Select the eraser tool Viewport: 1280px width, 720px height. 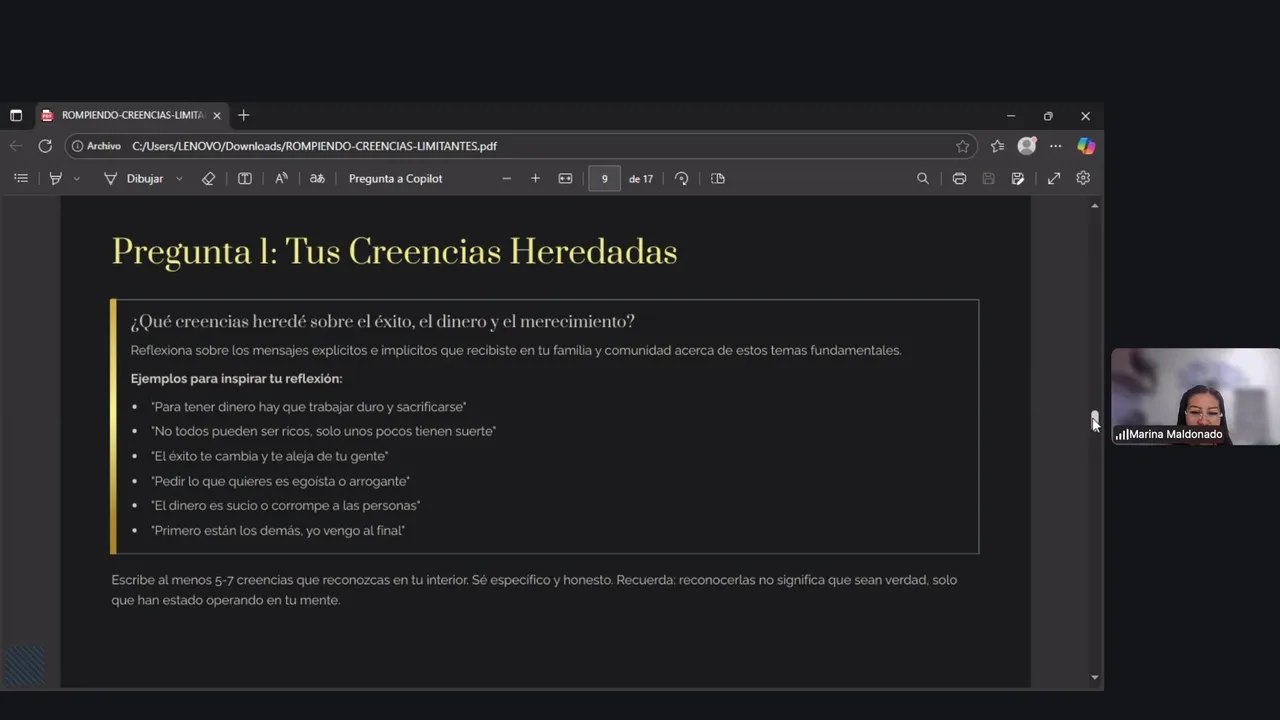point(208,178)
